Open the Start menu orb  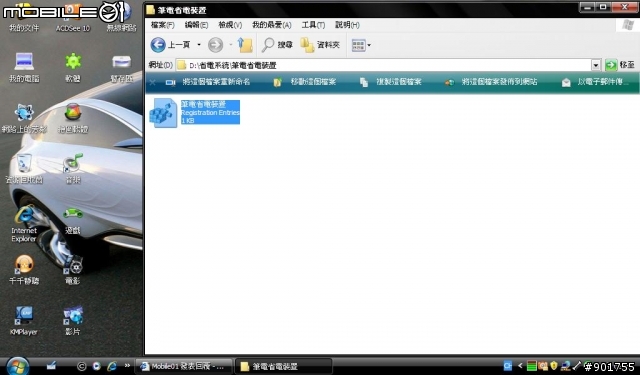pos(18,366)
